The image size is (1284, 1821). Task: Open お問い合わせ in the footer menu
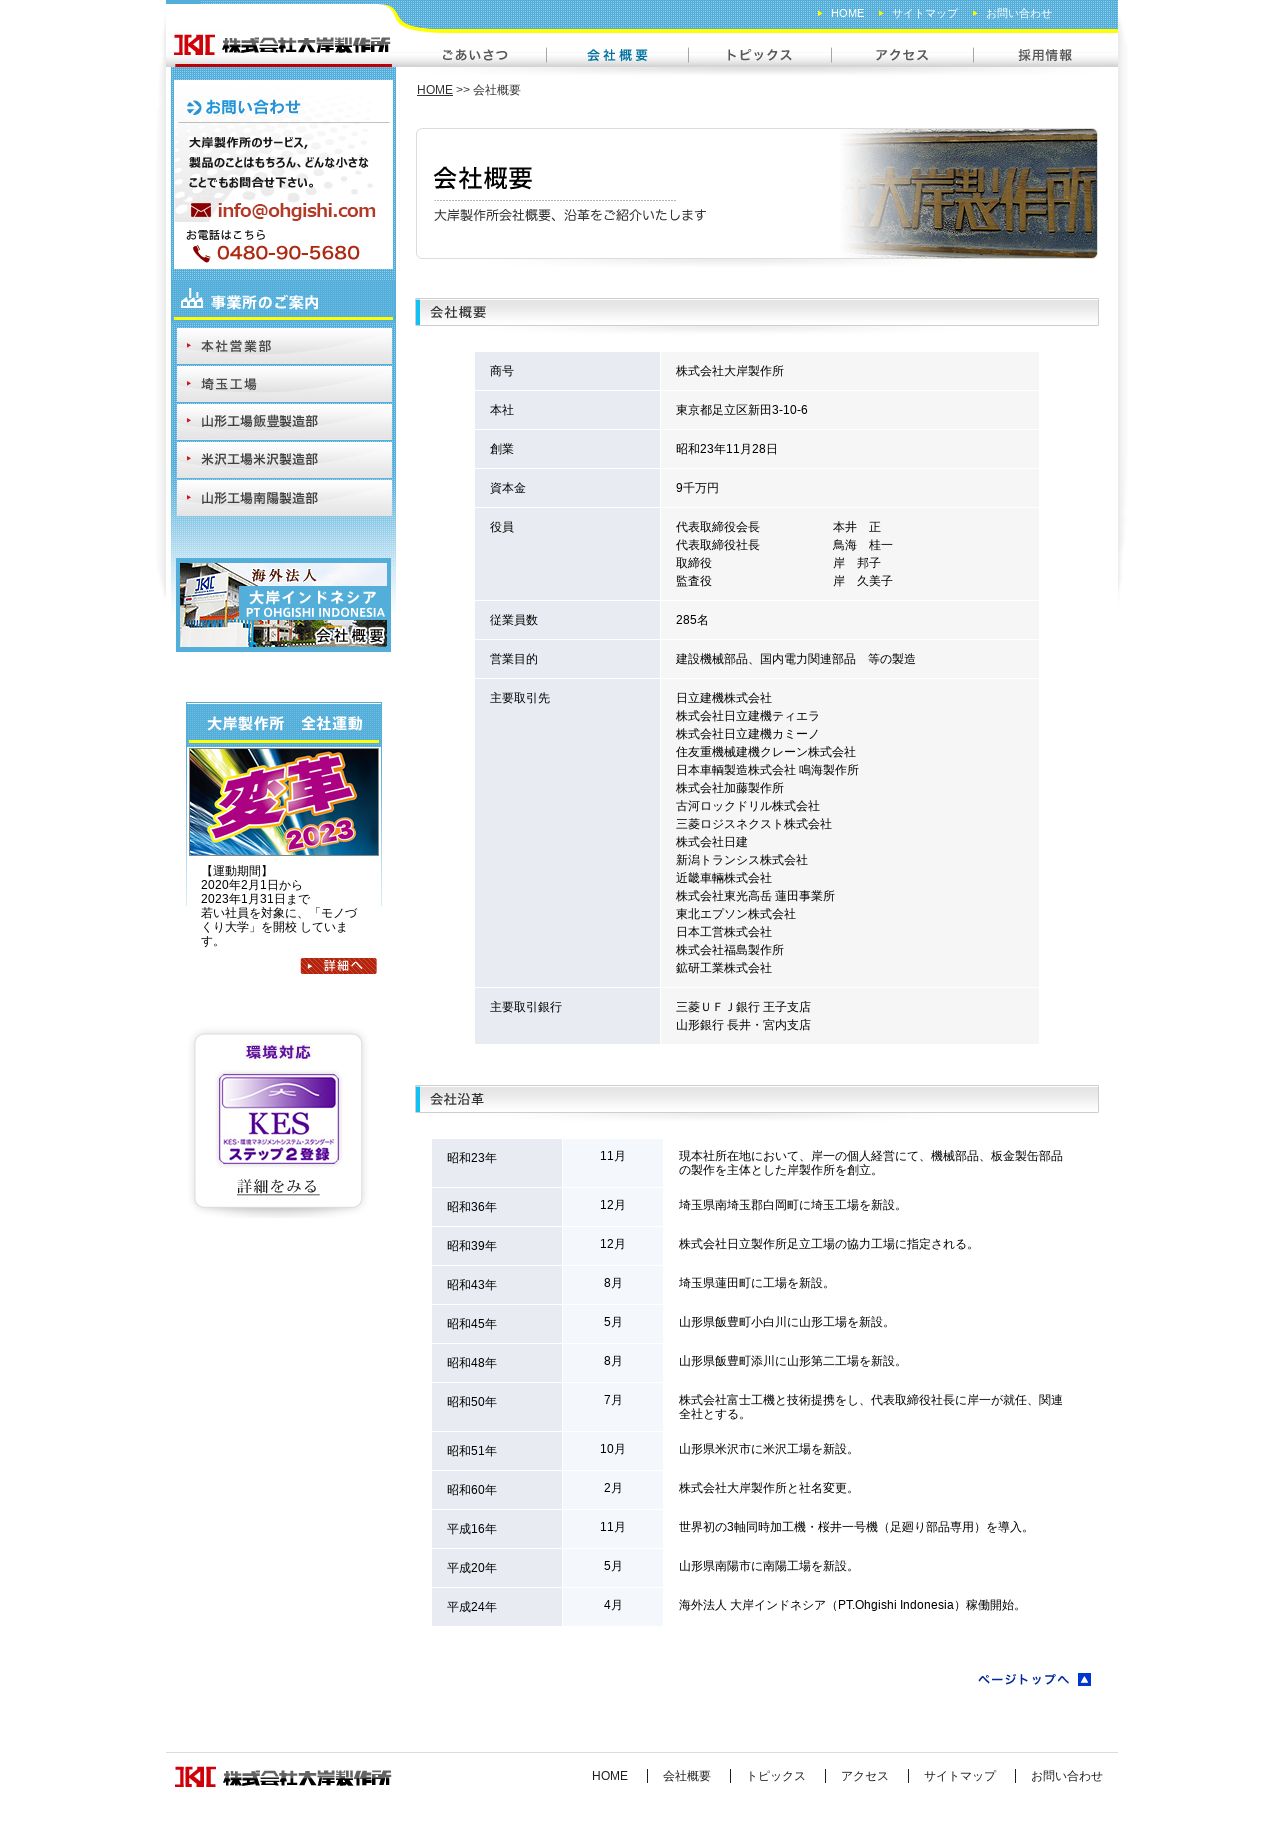(1067, 1776)
